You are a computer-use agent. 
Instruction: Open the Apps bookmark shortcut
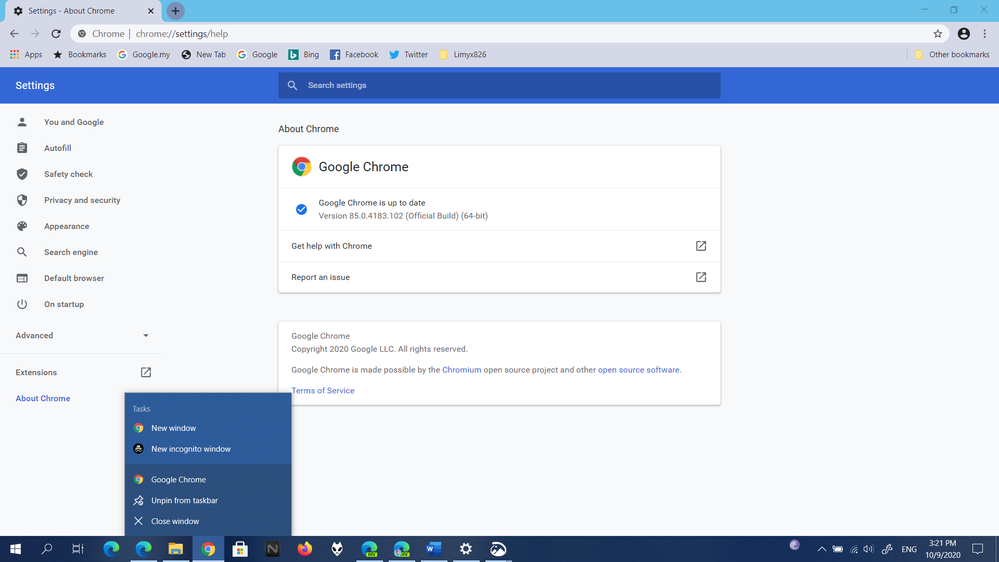pos(26,55)
